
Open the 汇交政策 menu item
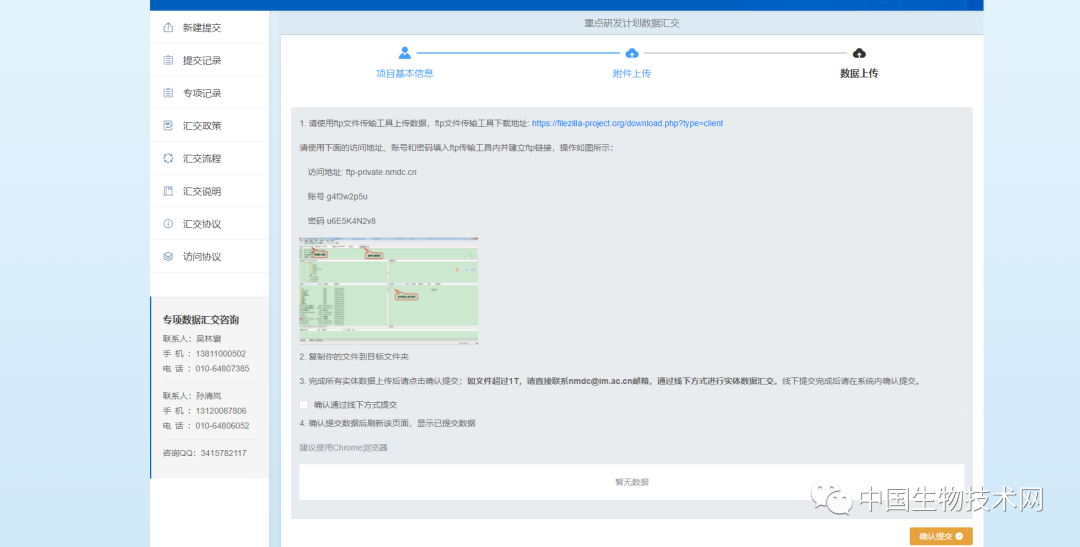click(202, 126)
